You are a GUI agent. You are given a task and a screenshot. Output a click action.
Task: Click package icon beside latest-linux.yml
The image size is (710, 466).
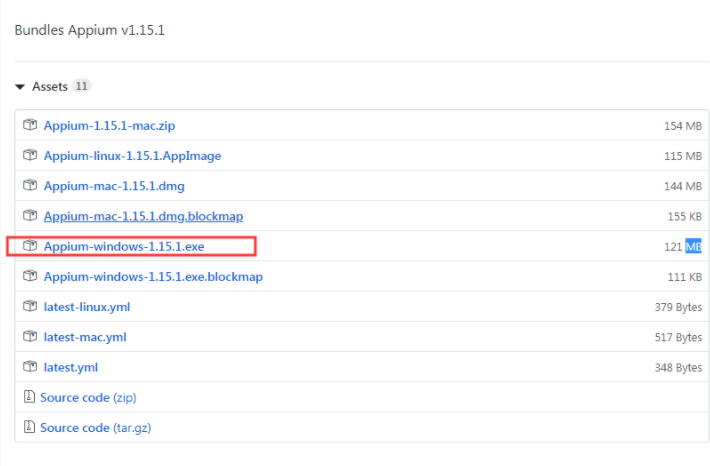[x=30, y=306]
